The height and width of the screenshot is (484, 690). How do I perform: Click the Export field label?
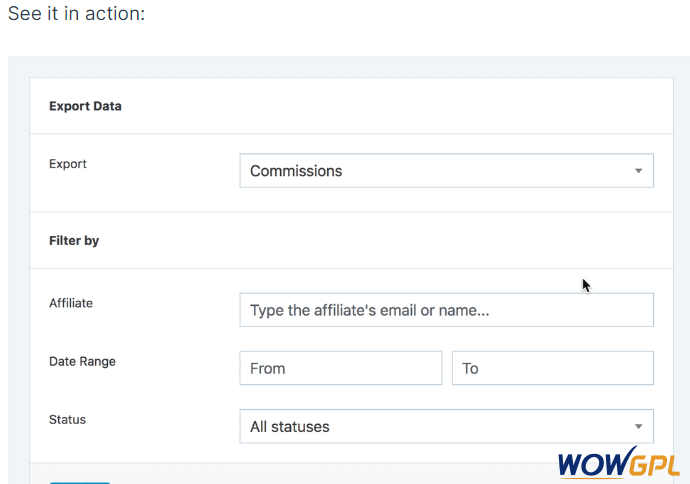tap(68, 164)
